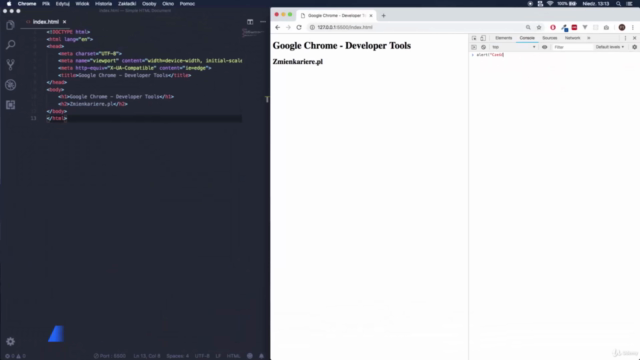Viewport: 640px width, 360px height.
Task: Go back in Chrome
Action: tap(278, 27)
